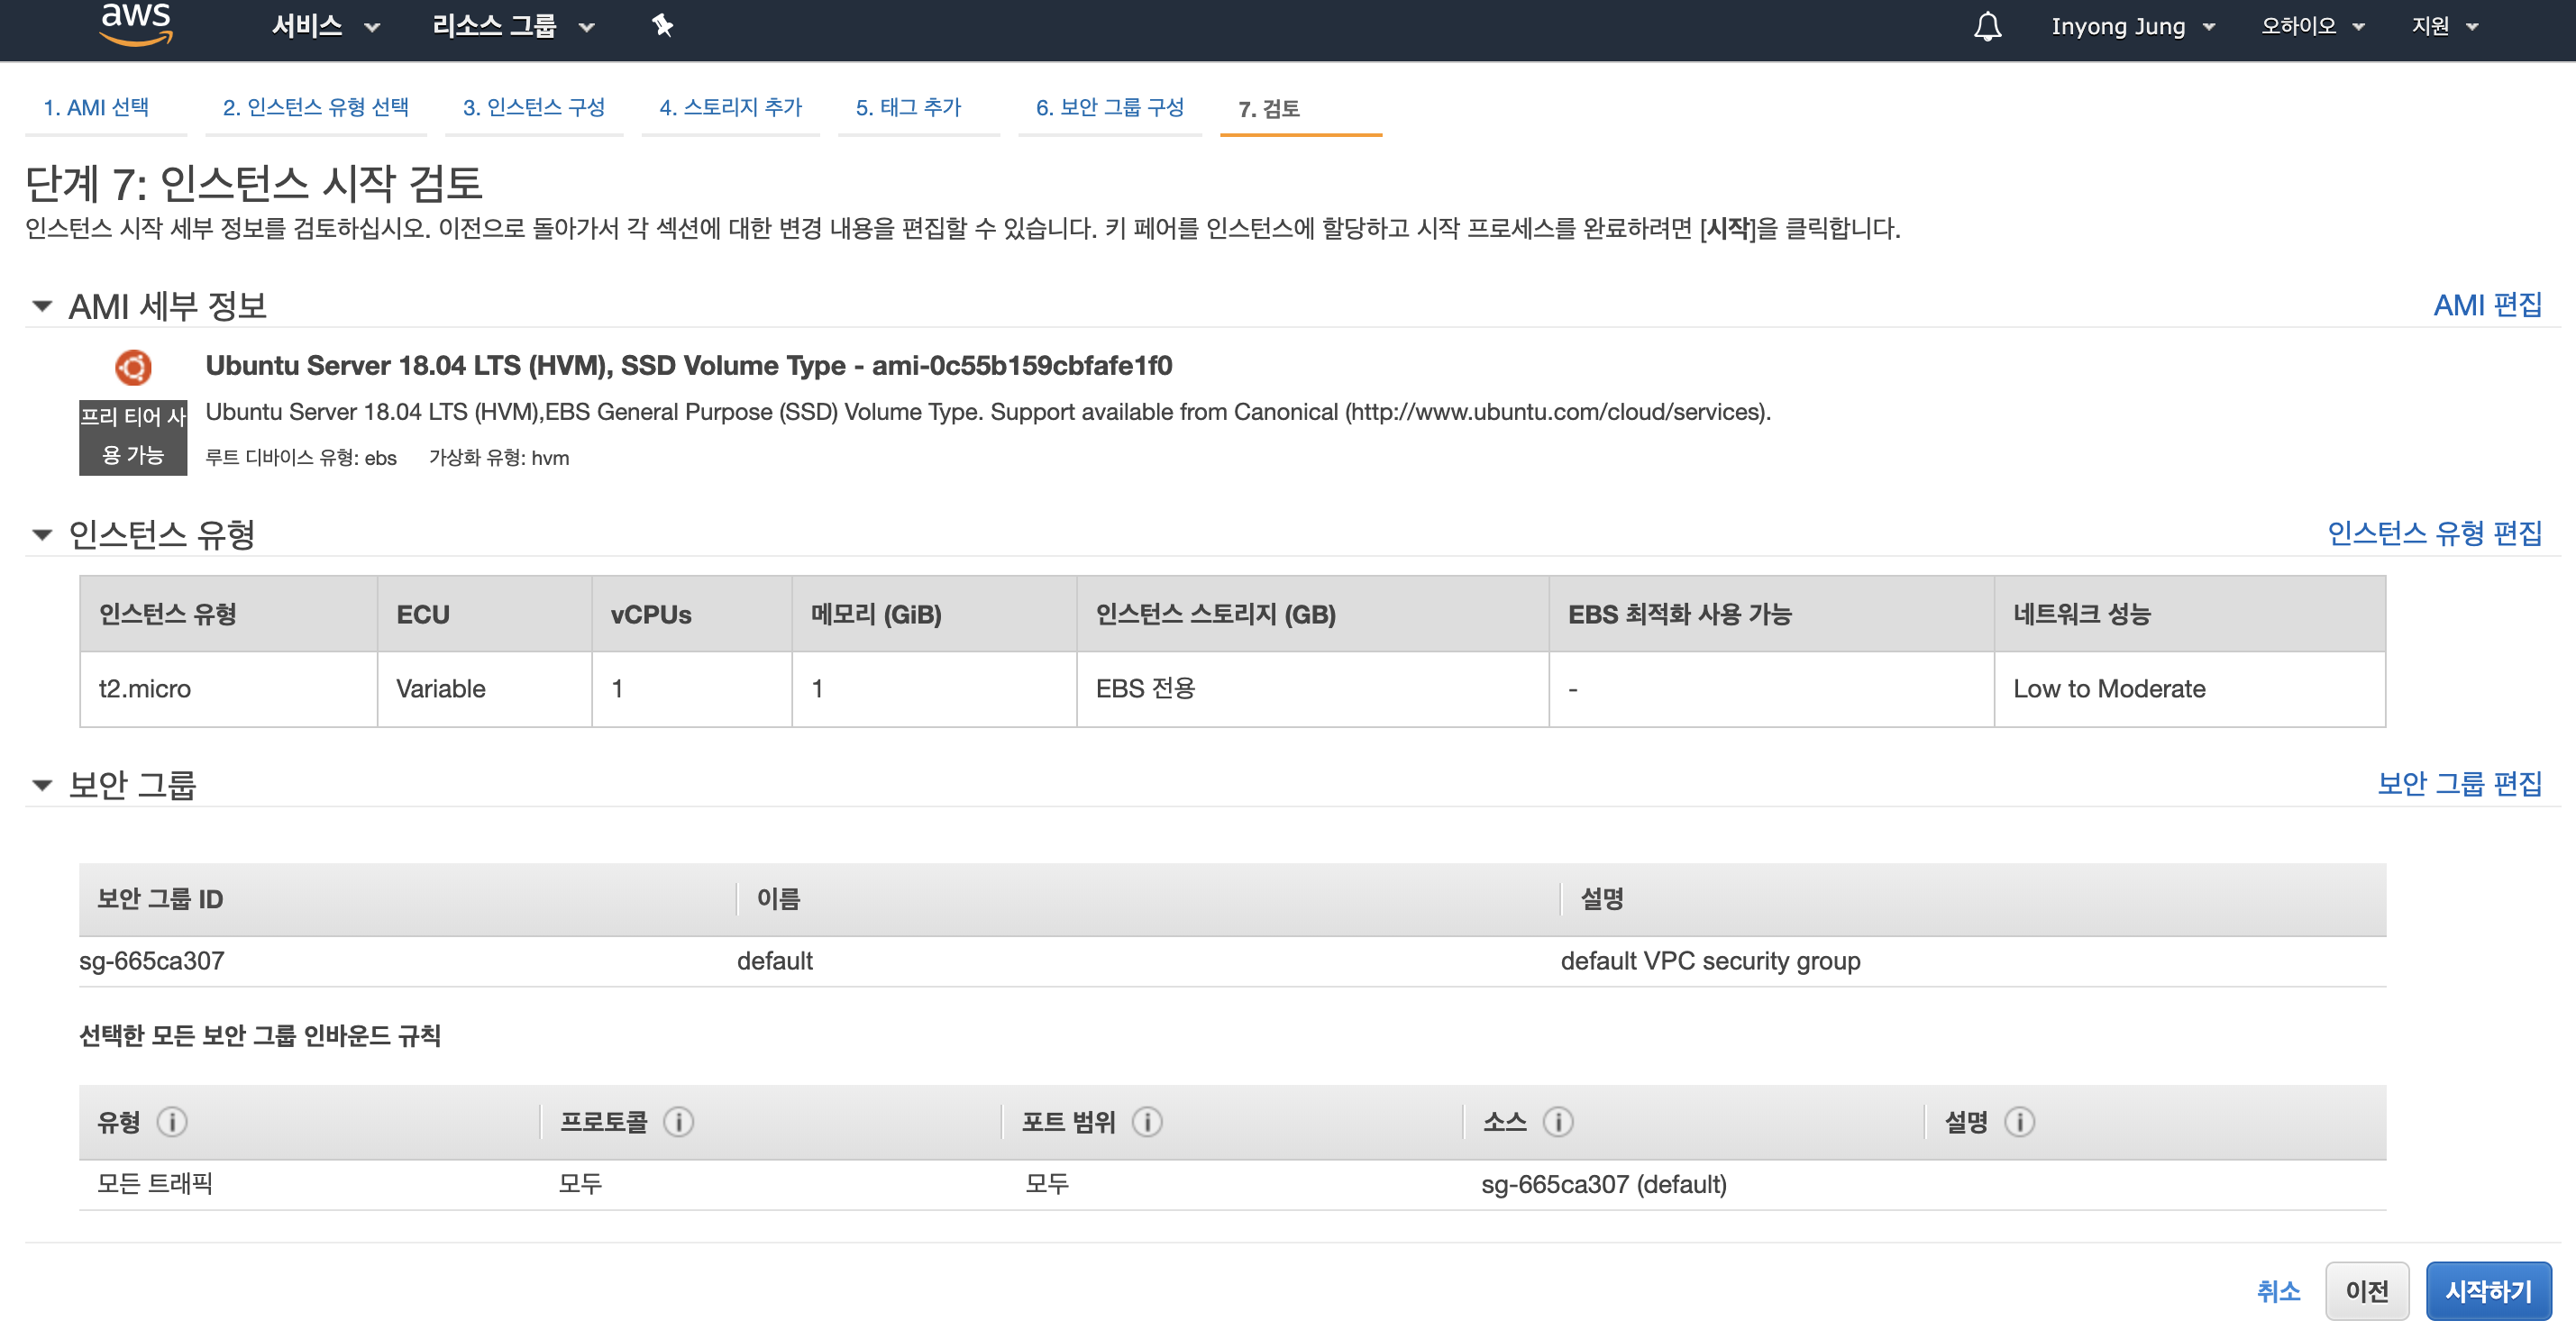Collapse the 인스턴스 유형 section
Screen dimensions: 2576x1339
42,535
